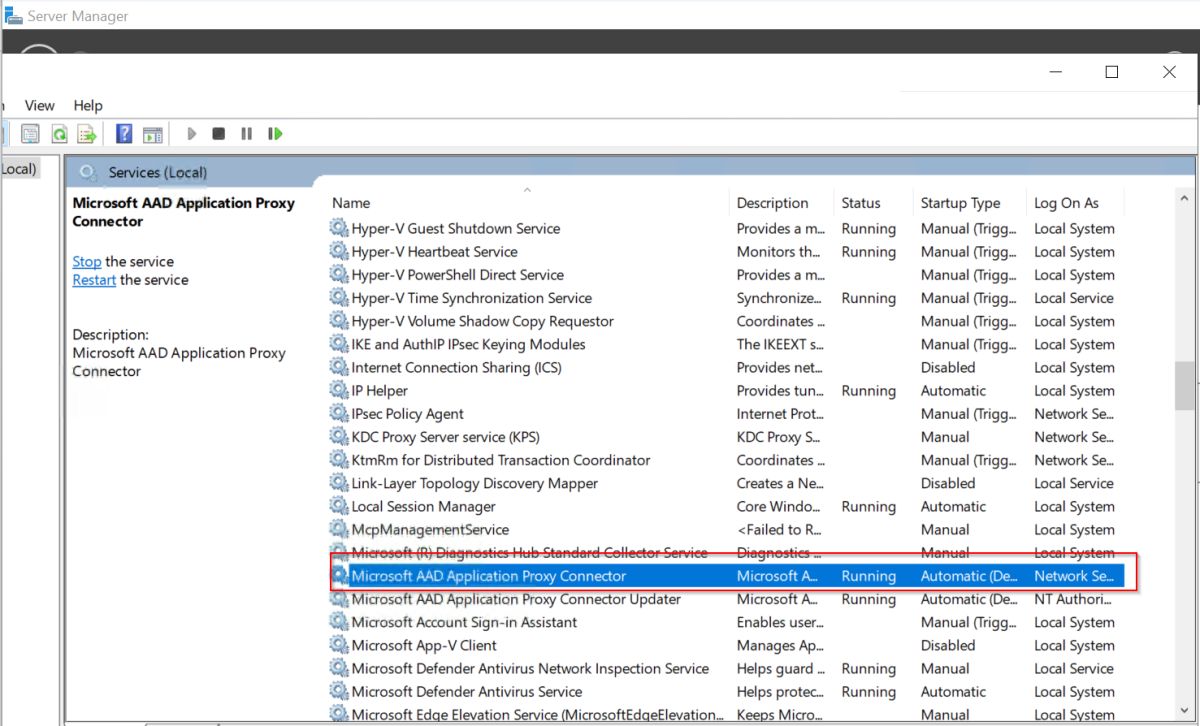Click 'Manages Ap...' description of App-V Client

781,645
